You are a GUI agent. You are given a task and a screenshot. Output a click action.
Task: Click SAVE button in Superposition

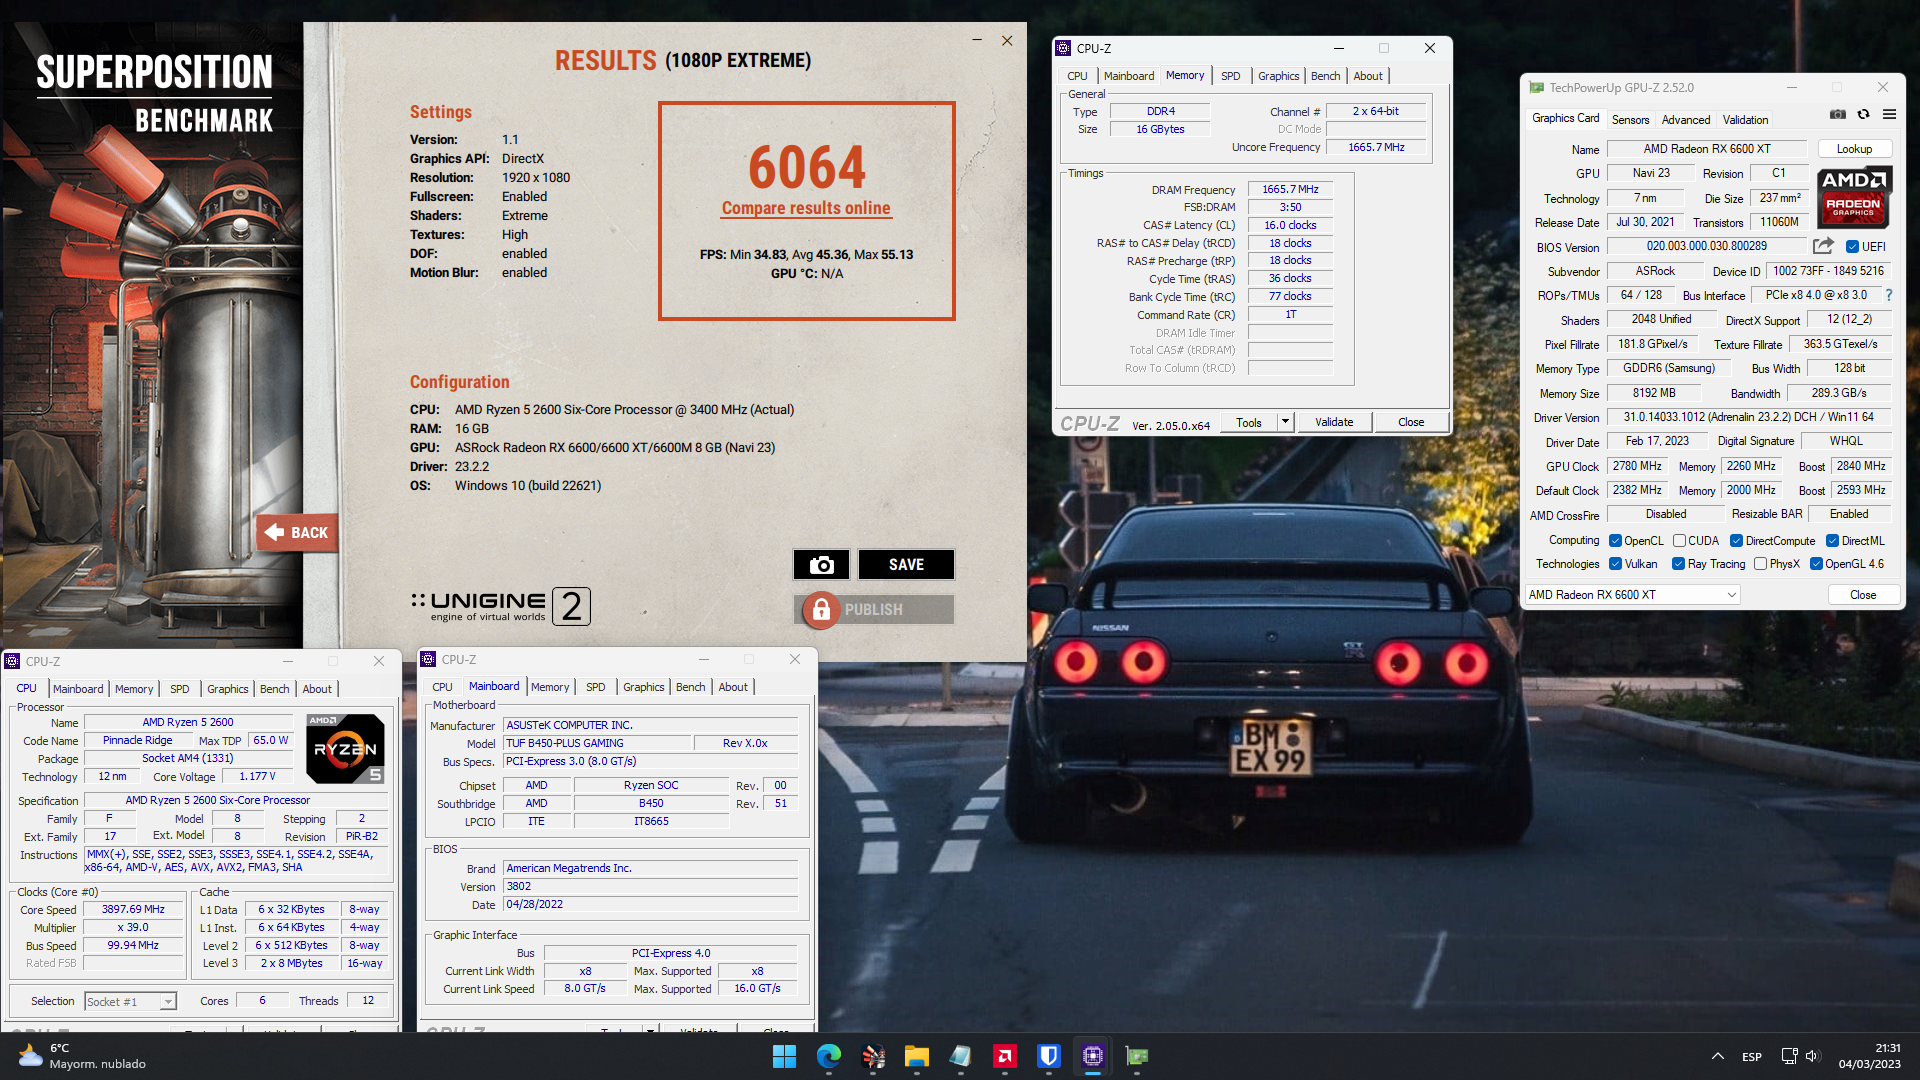[906, 565]
